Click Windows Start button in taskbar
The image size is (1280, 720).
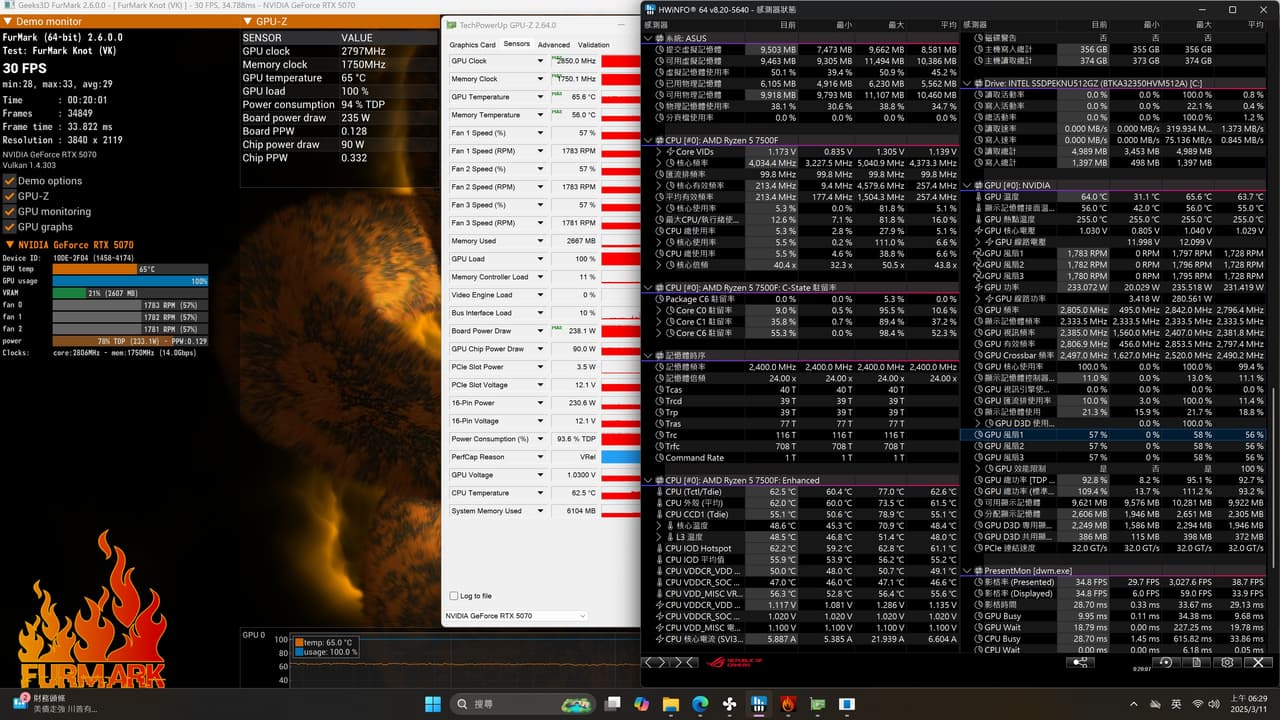pos(433,704)
